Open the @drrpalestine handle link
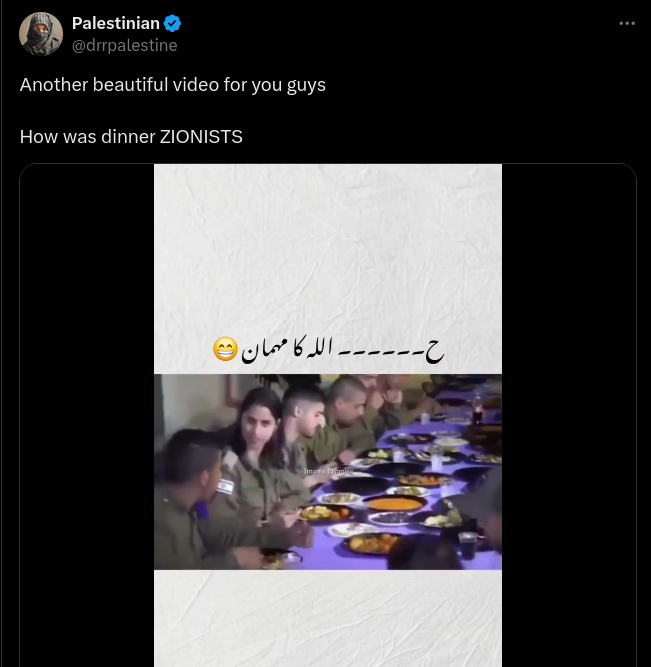The image size is (651, 667). point(124,45)
